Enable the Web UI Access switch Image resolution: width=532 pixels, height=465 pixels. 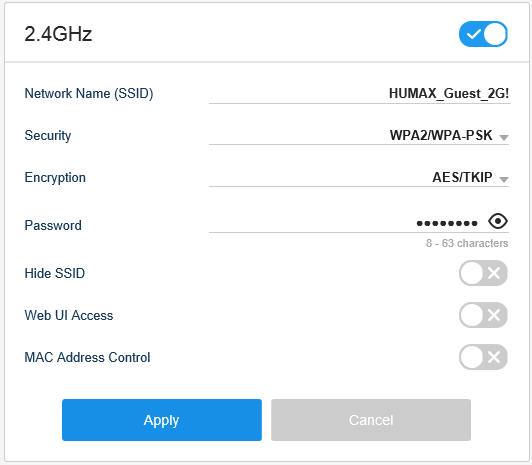coord(483,315)
